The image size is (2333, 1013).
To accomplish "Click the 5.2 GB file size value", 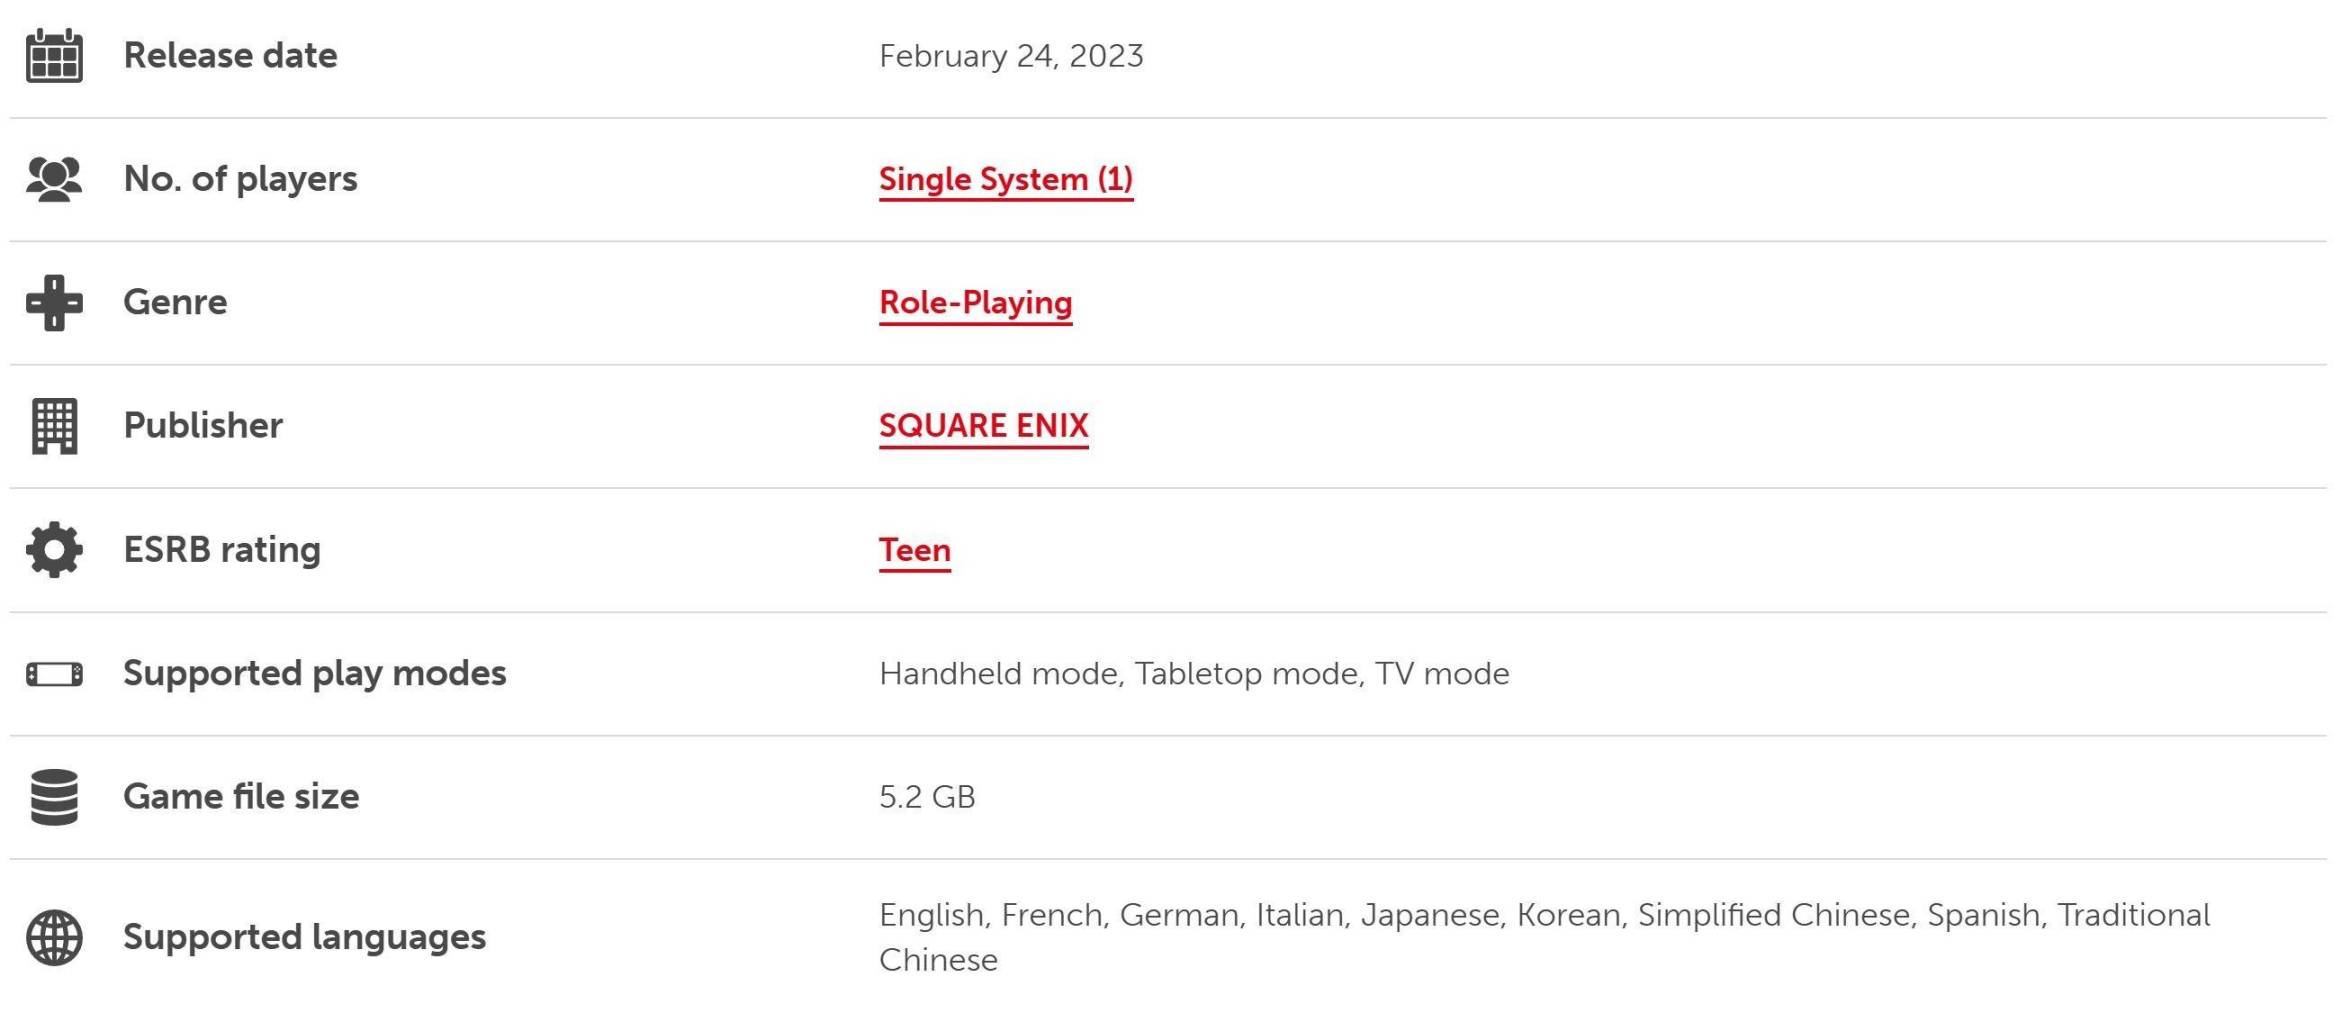I will (927, 797).
